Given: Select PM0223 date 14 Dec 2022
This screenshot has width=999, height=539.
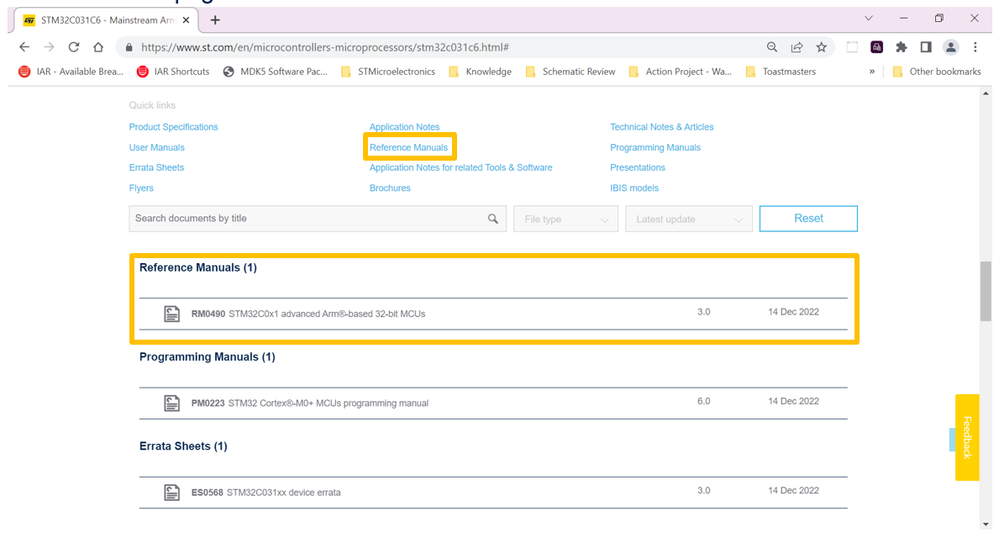Looking at the screenshot, I should coord(793,401).
